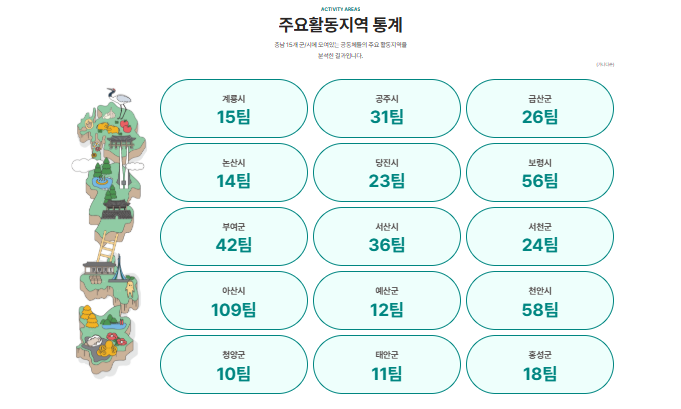Select the 태안군 11팀 card

pos(387,365)
